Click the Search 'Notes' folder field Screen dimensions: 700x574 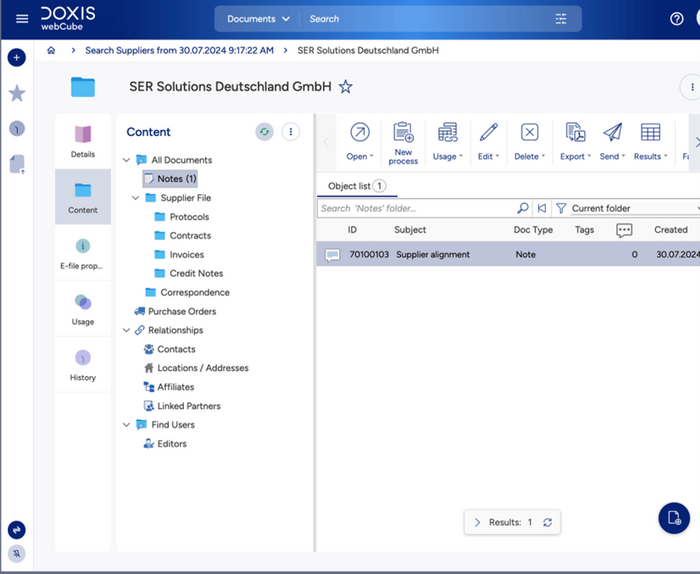pos(415,208)
